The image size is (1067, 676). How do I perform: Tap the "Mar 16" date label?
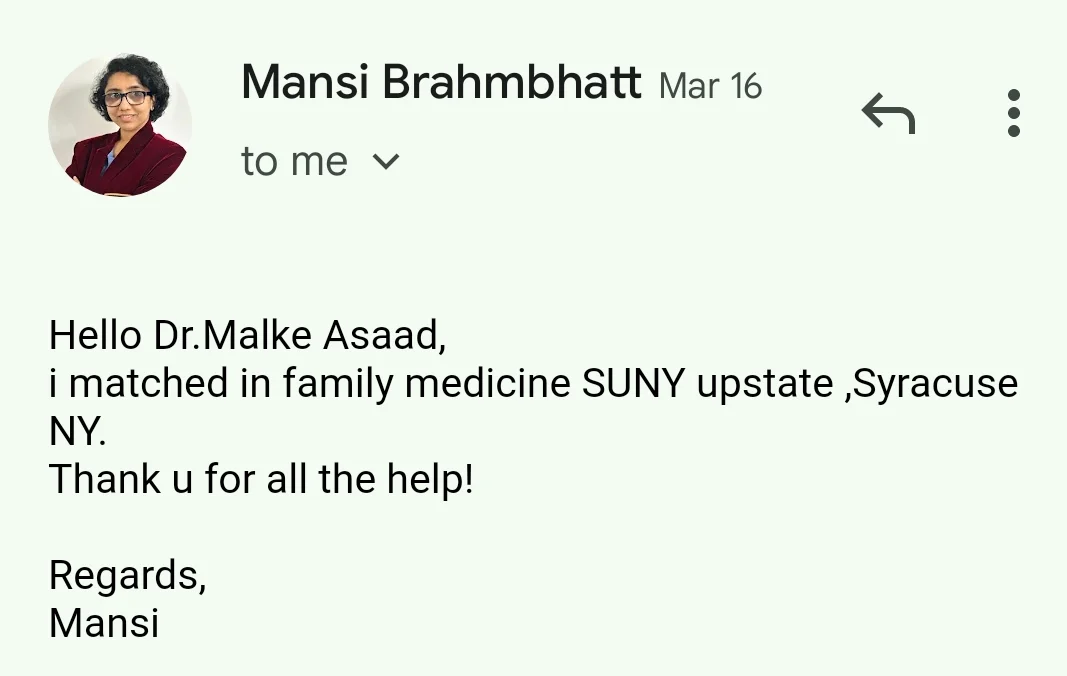(x=711, y=87)
